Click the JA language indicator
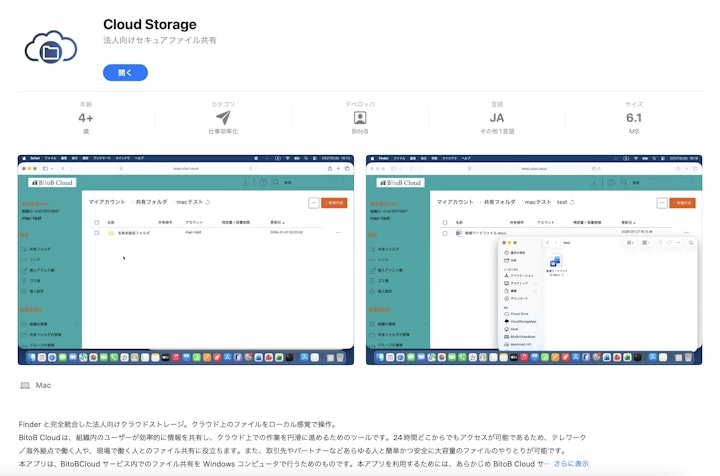This screenshot has height=476, width=720. pos(497,118)
